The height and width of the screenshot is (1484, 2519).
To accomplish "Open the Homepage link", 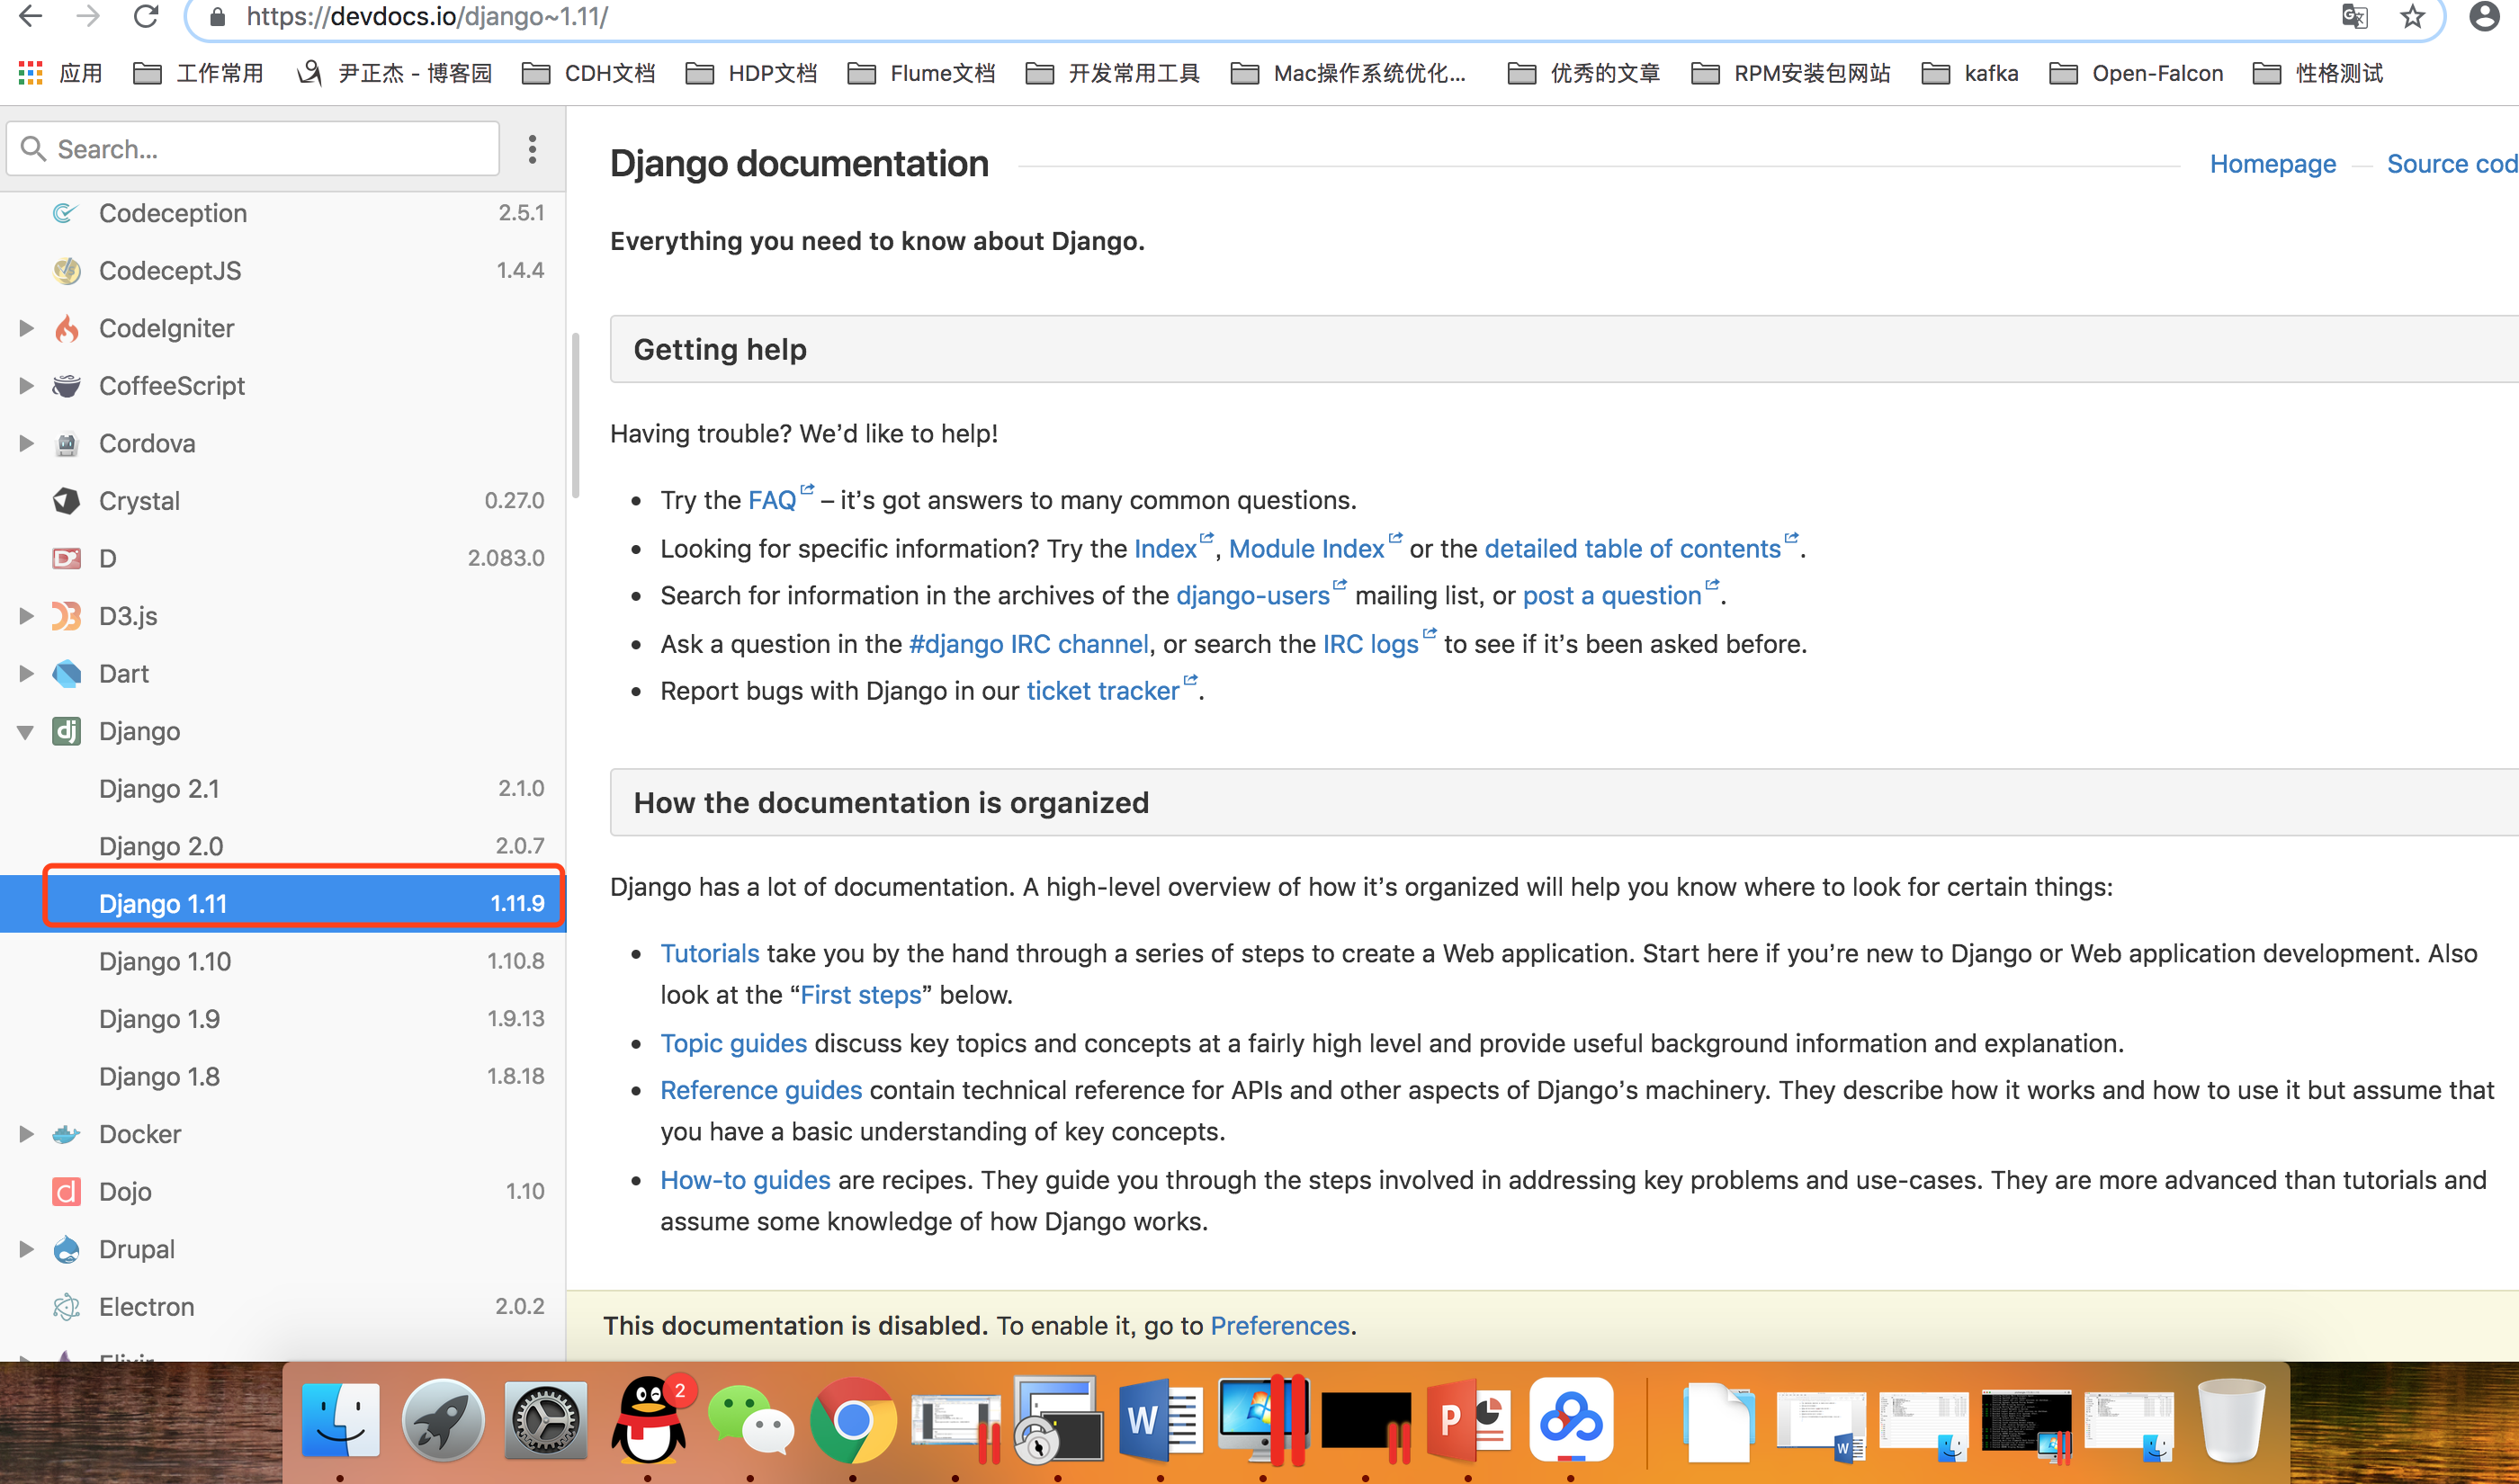I will tap(2272, 164).
